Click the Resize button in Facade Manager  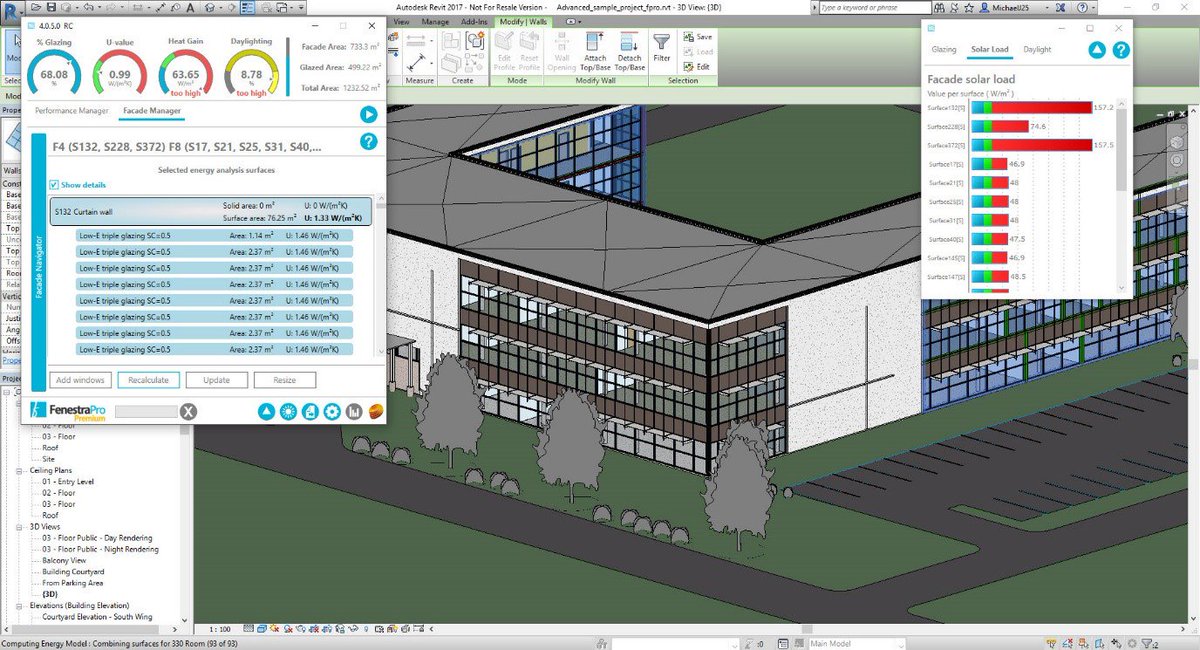coord(285,380)
